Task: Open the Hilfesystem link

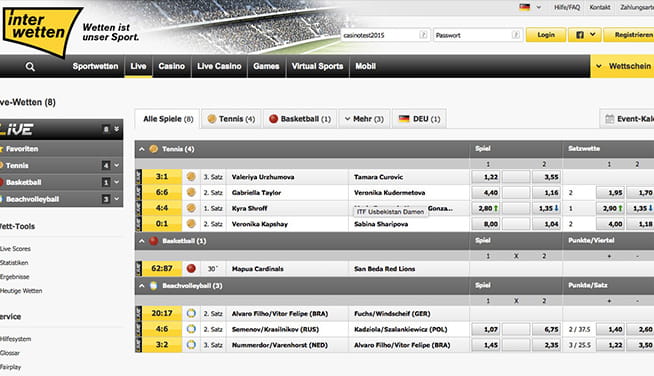Action: click(15, 339)
